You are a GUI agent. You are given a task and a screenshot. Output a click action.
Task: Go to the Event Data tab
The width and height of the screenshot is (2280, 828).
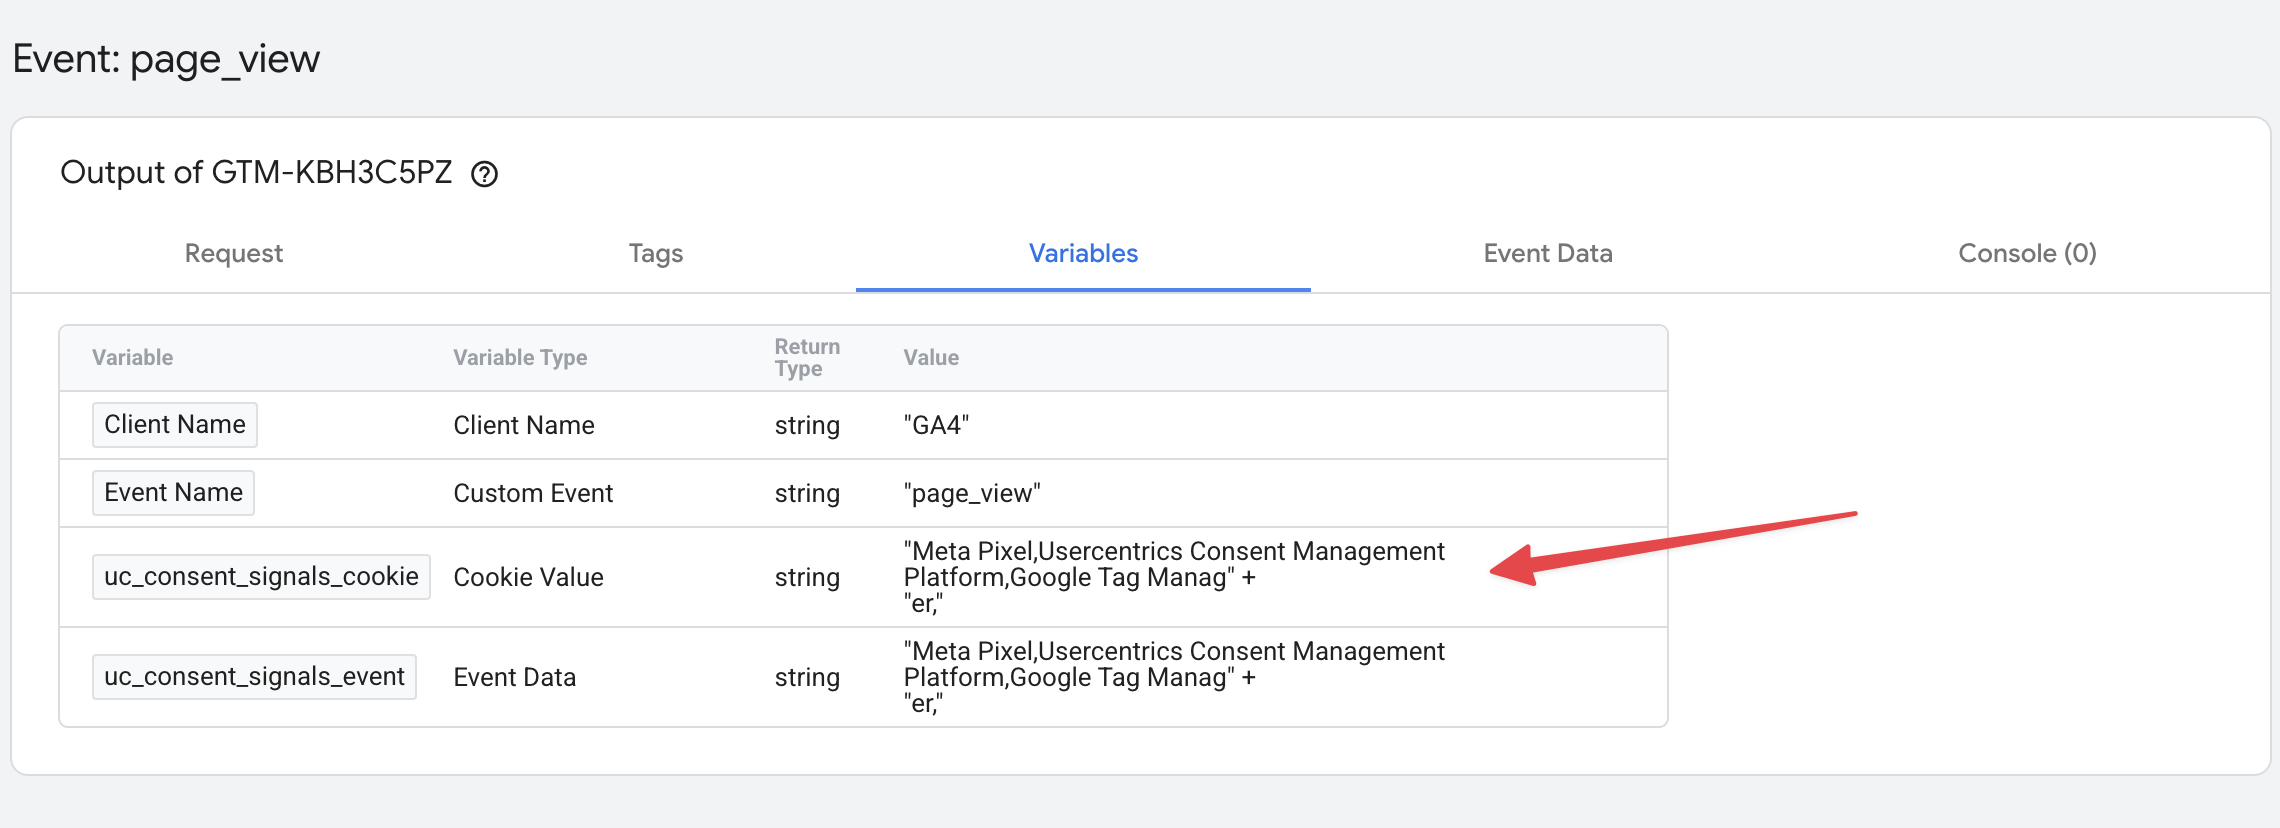coord(1548,253)
